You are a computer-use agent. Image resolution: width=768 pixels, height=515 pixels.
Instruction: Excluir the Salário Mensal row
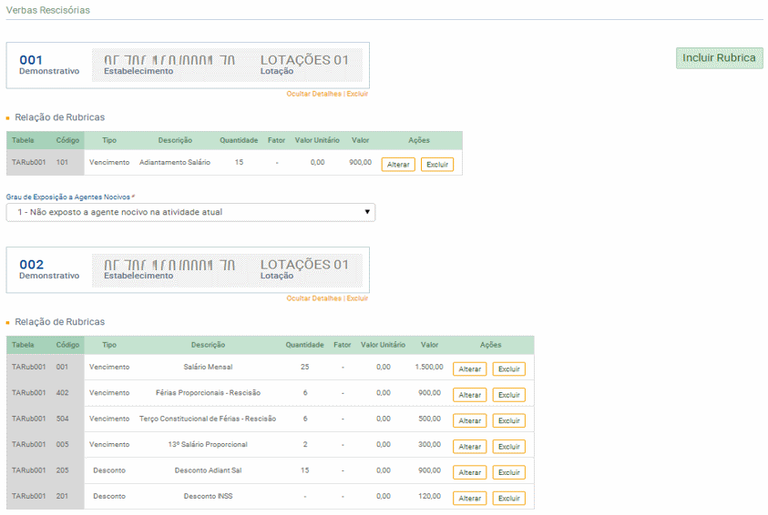point(509,369)
